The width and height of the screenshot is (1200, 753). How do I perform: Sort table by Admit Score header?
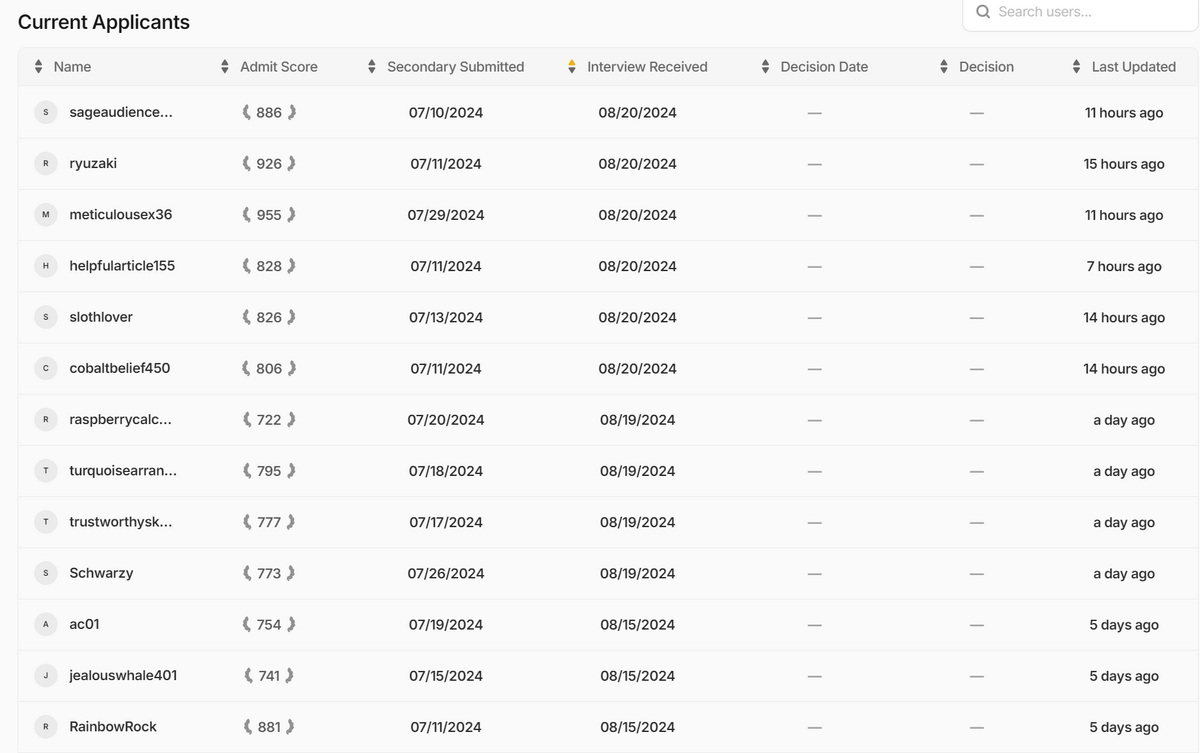[x=279, y=67]
